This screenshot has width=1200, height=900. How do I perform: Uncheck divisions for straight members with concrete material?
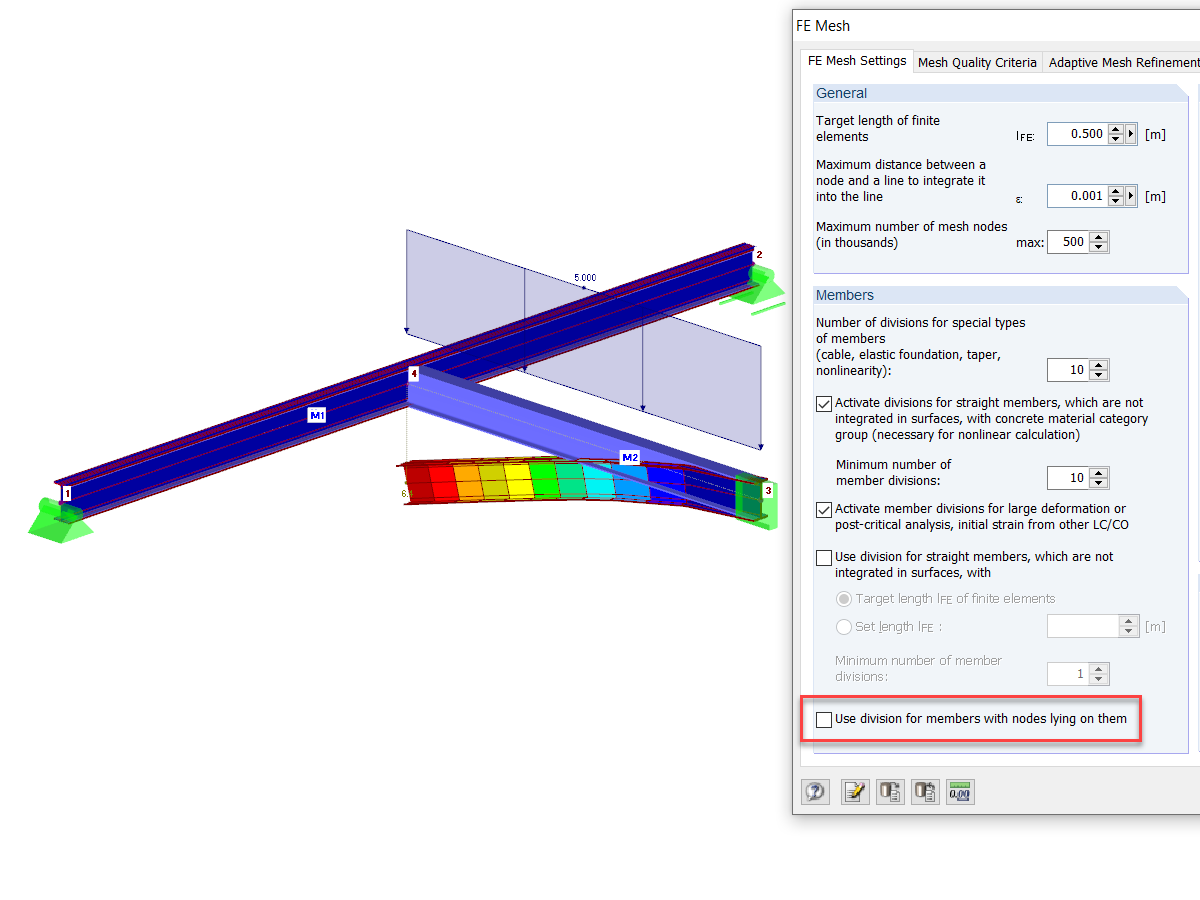coord(823,403)
